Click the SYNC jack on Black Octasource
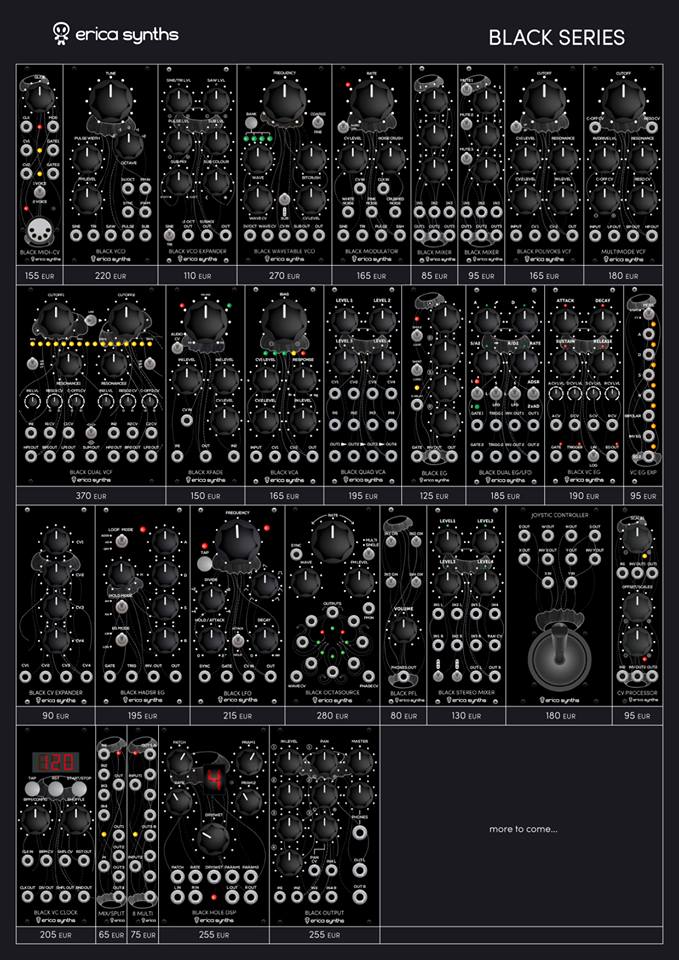This screenshot has height=960, width=679. pos(296,554)
